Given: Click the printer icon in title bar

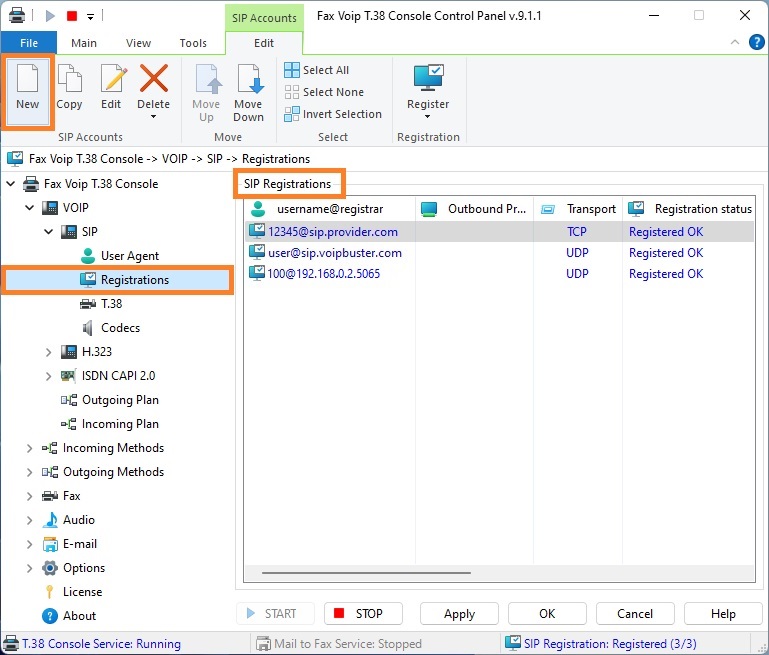Looking at the screenshot, I should [17, 15].
